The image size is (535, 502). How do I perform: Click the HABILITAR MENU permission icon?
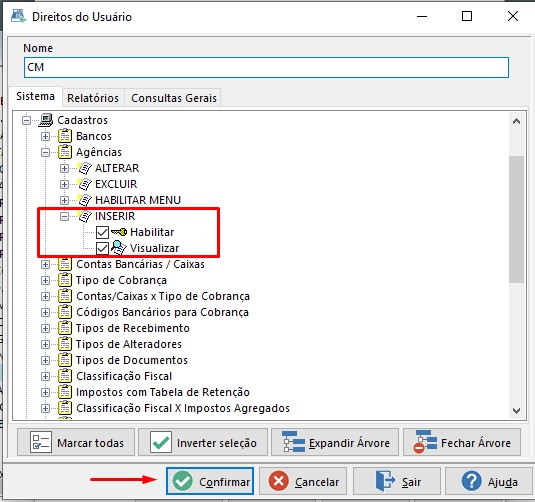(84, 200)
